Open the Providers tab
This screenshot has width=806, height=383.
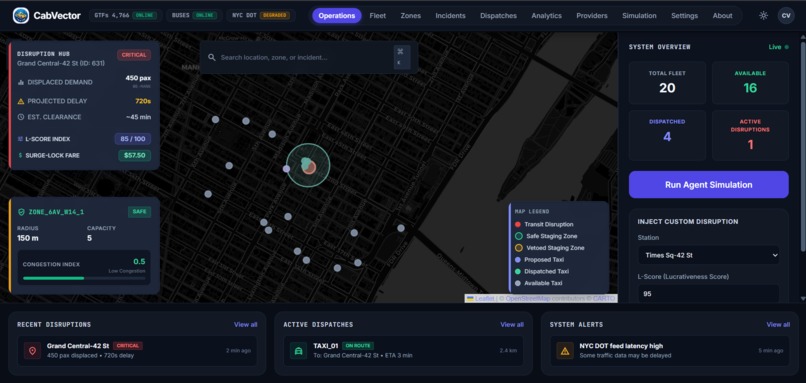point(592,15)
